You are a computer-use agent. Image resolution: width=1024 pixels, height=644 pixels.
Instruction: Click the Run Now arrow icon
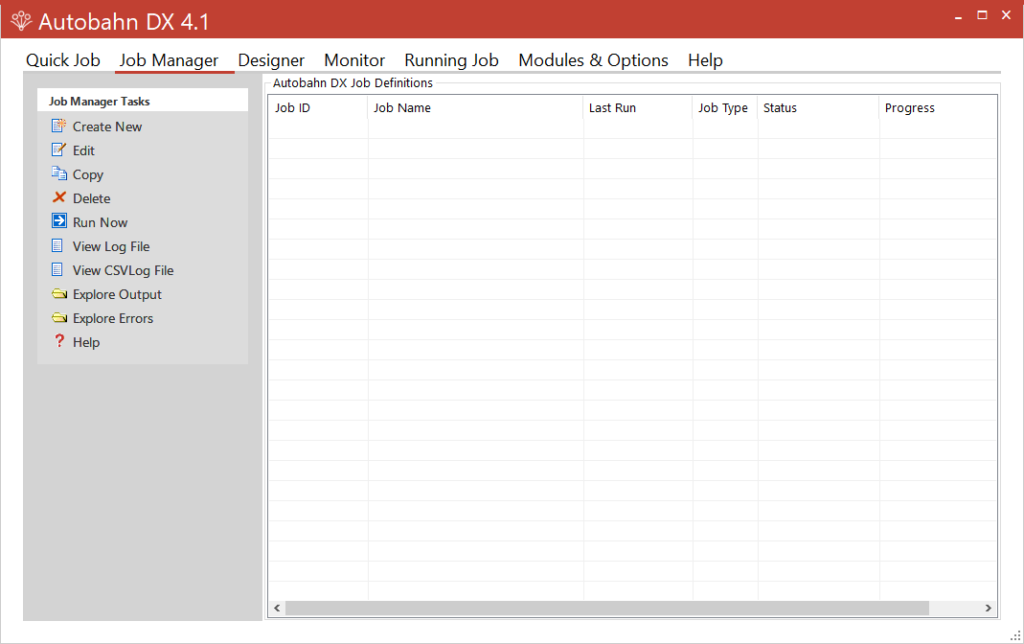pyautogui.click(x=59, y=222)
